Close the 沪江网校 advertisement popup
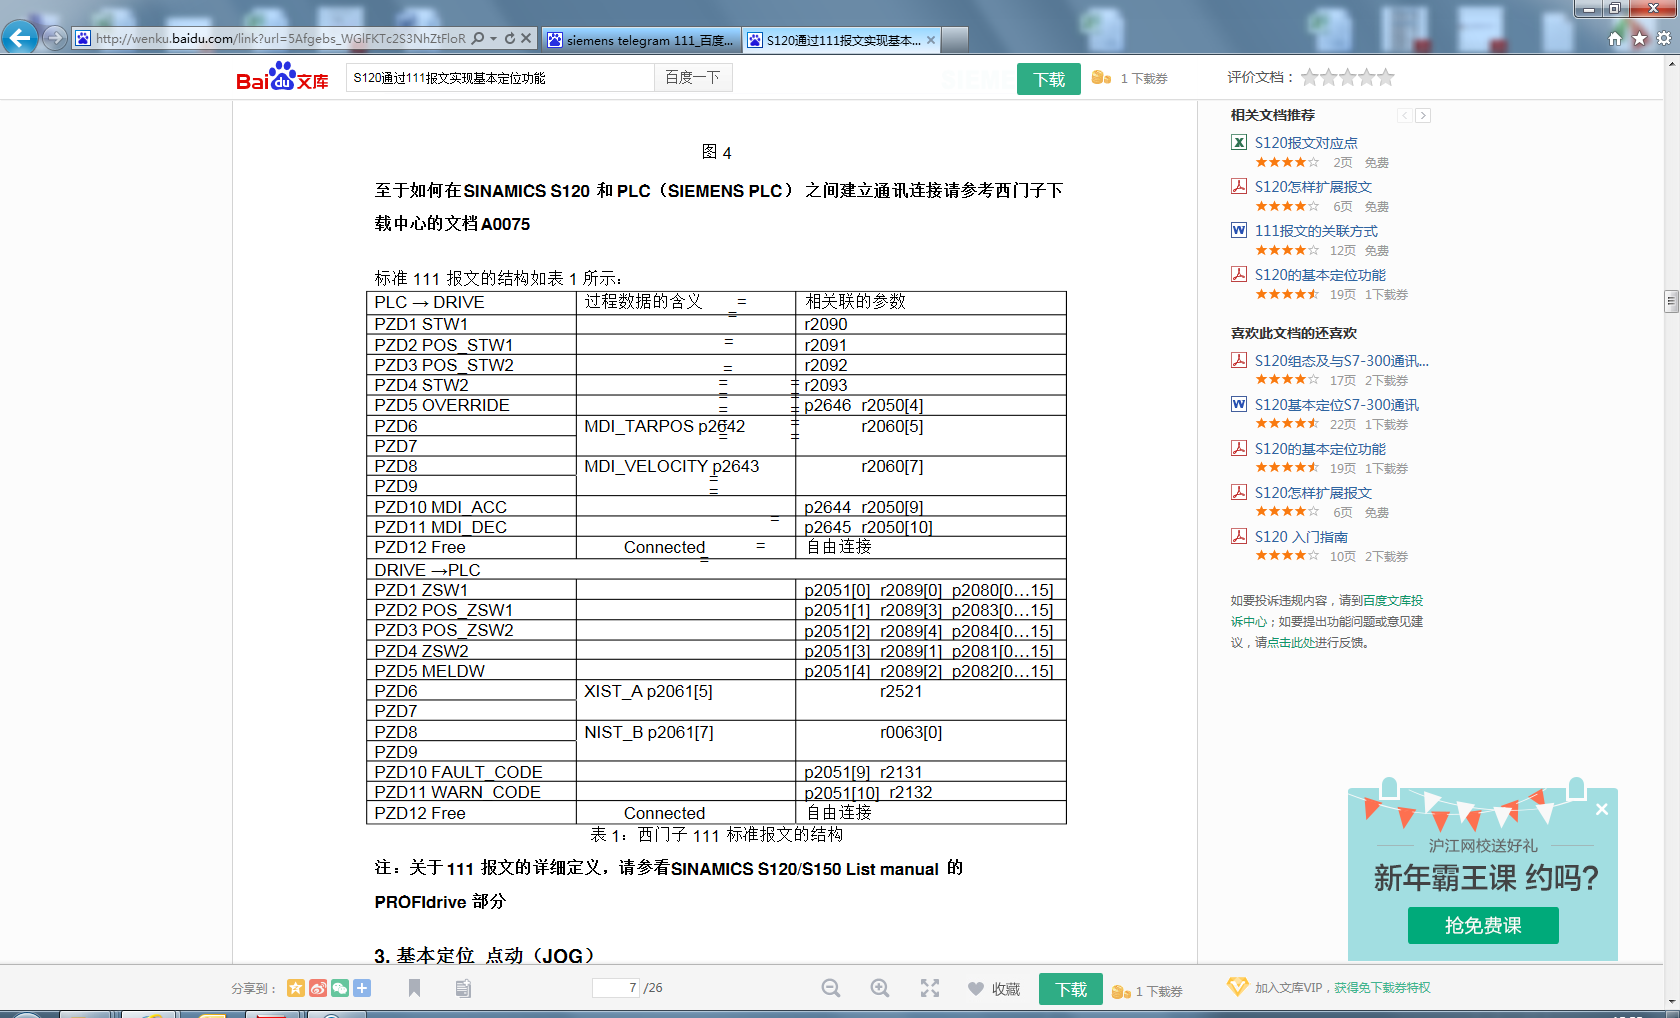The height and width of the screenshot is (1018, 1680). pos(1602,809)
